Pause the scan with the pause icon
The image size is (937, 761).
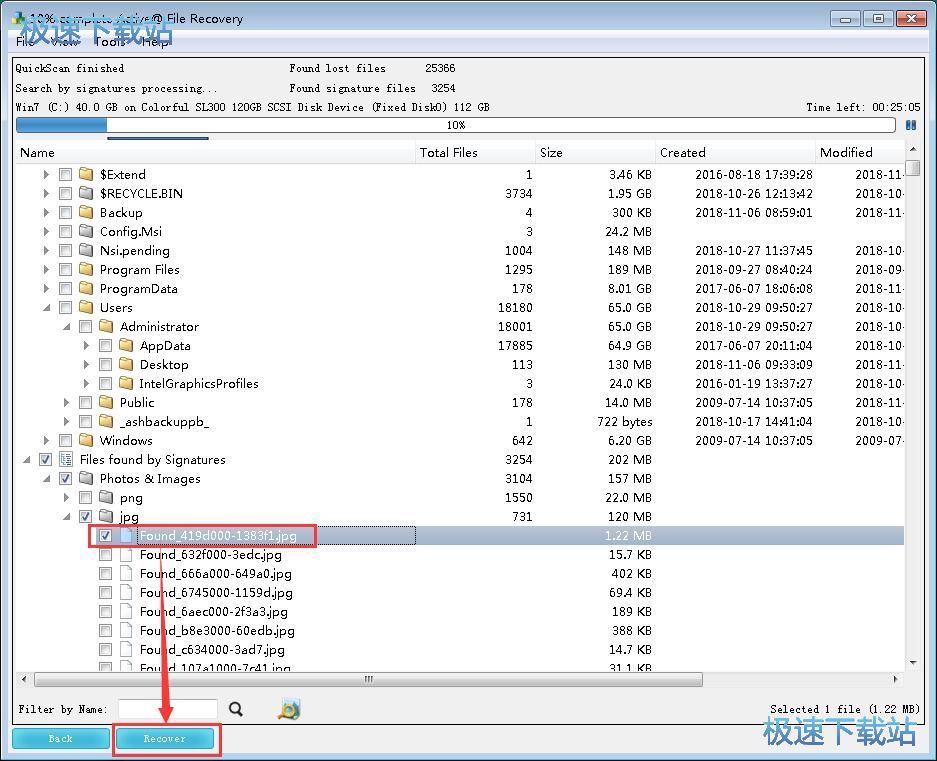point(911,125)
